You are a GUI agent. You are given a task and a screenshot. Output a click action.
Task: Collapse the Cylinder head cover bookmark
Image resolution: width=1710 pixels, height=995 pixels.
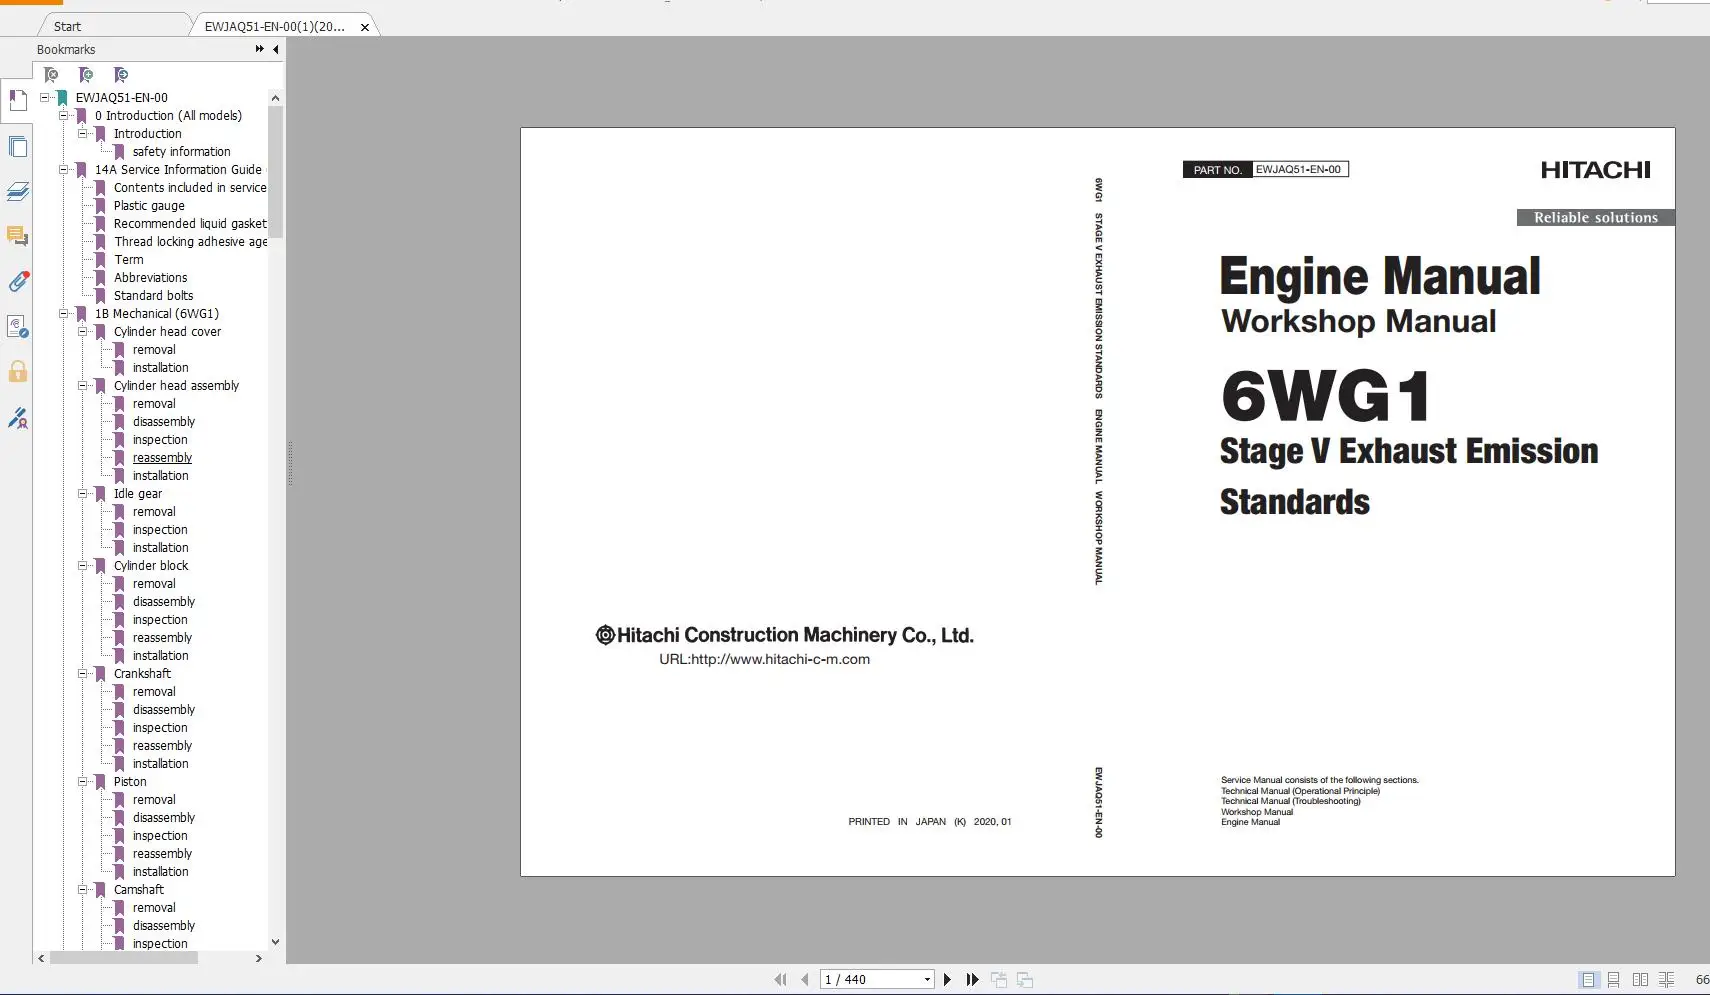click(83, 332)
